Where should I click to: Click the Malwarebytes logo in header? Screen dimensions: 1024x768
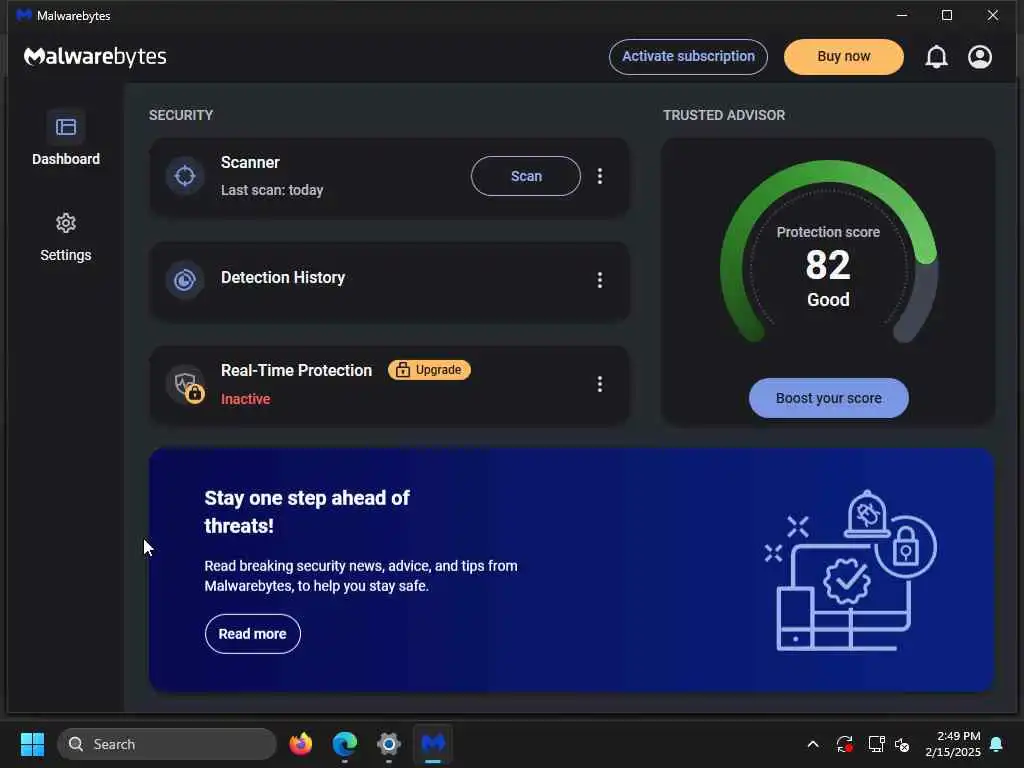tap(95, 57)
